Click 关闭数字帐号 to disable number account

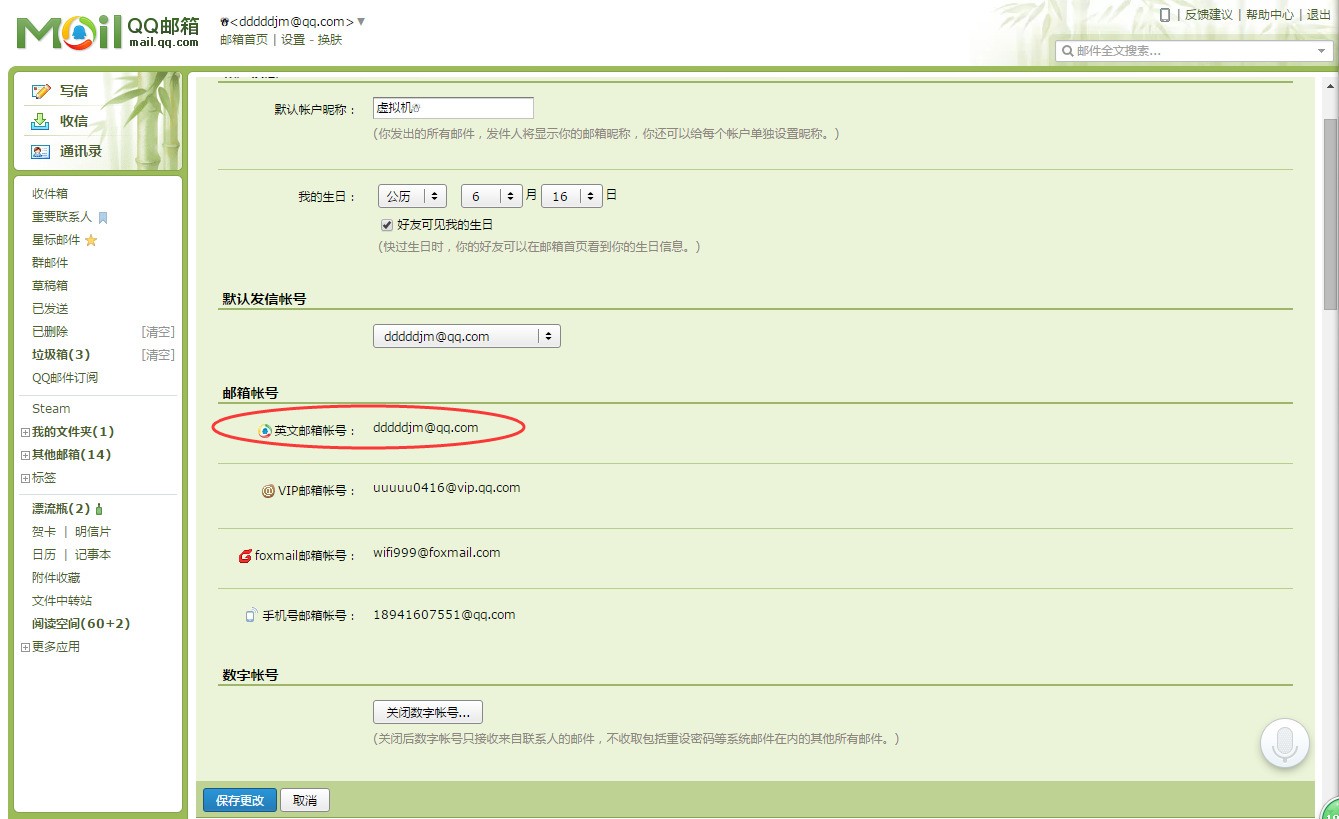427,711
